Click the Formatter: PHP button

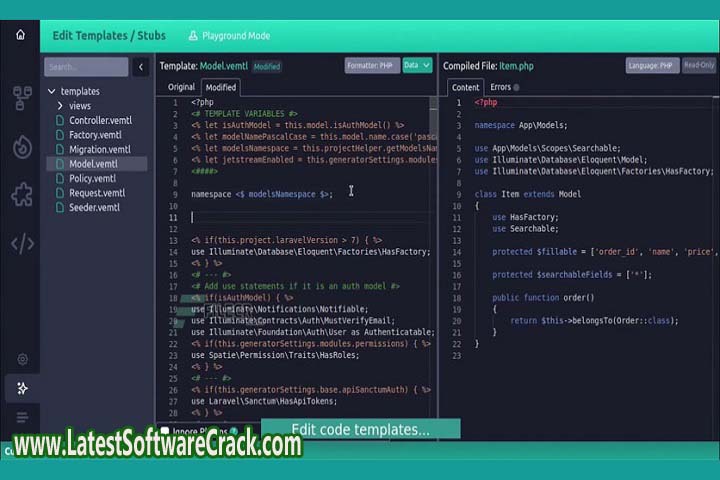pos(370,66)
